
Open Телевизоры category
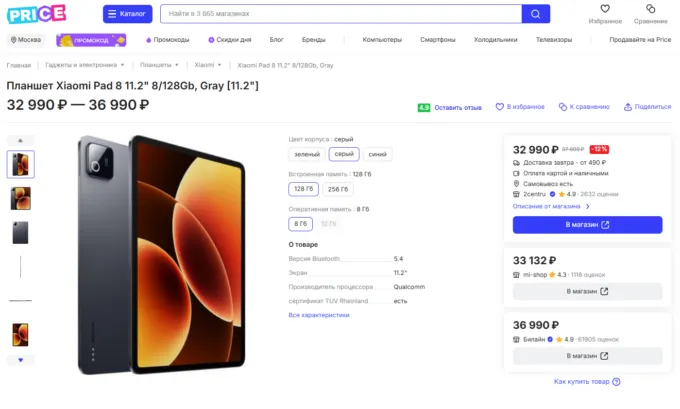click(x=554, y=39)
